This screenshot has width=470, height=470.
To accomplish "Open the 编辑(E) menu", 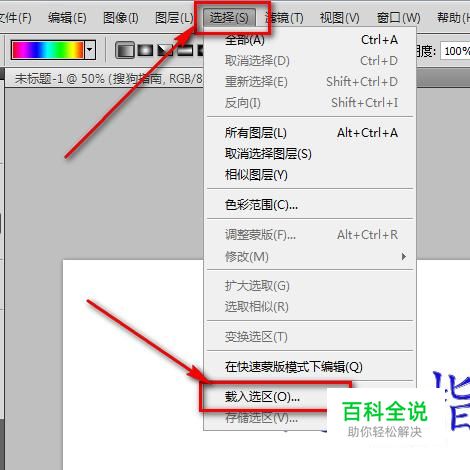I will pyautogui.click(x=67, y=18).
